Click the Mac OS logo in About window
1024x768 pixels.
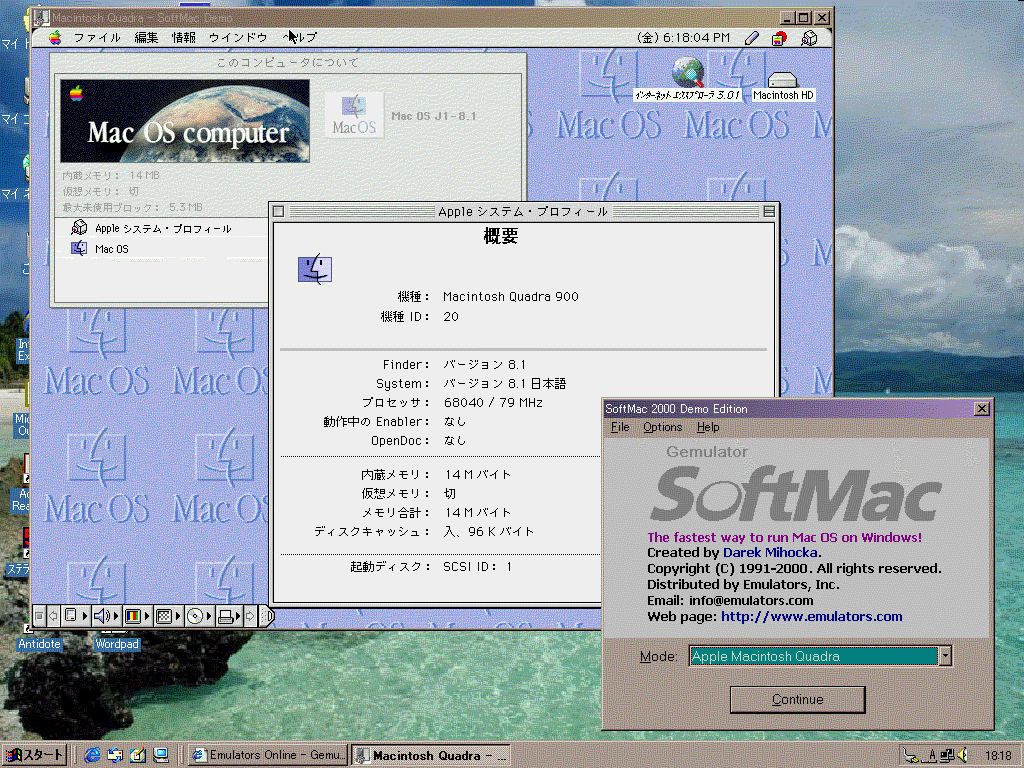[354, 115]
